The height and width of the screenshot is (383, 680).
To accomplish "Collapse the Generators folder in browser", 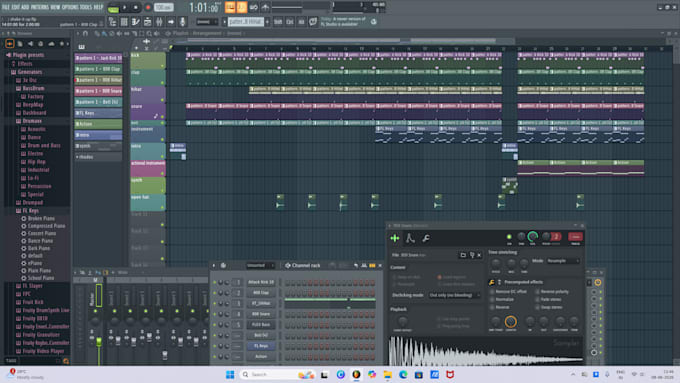I will (x=29, y=72).
